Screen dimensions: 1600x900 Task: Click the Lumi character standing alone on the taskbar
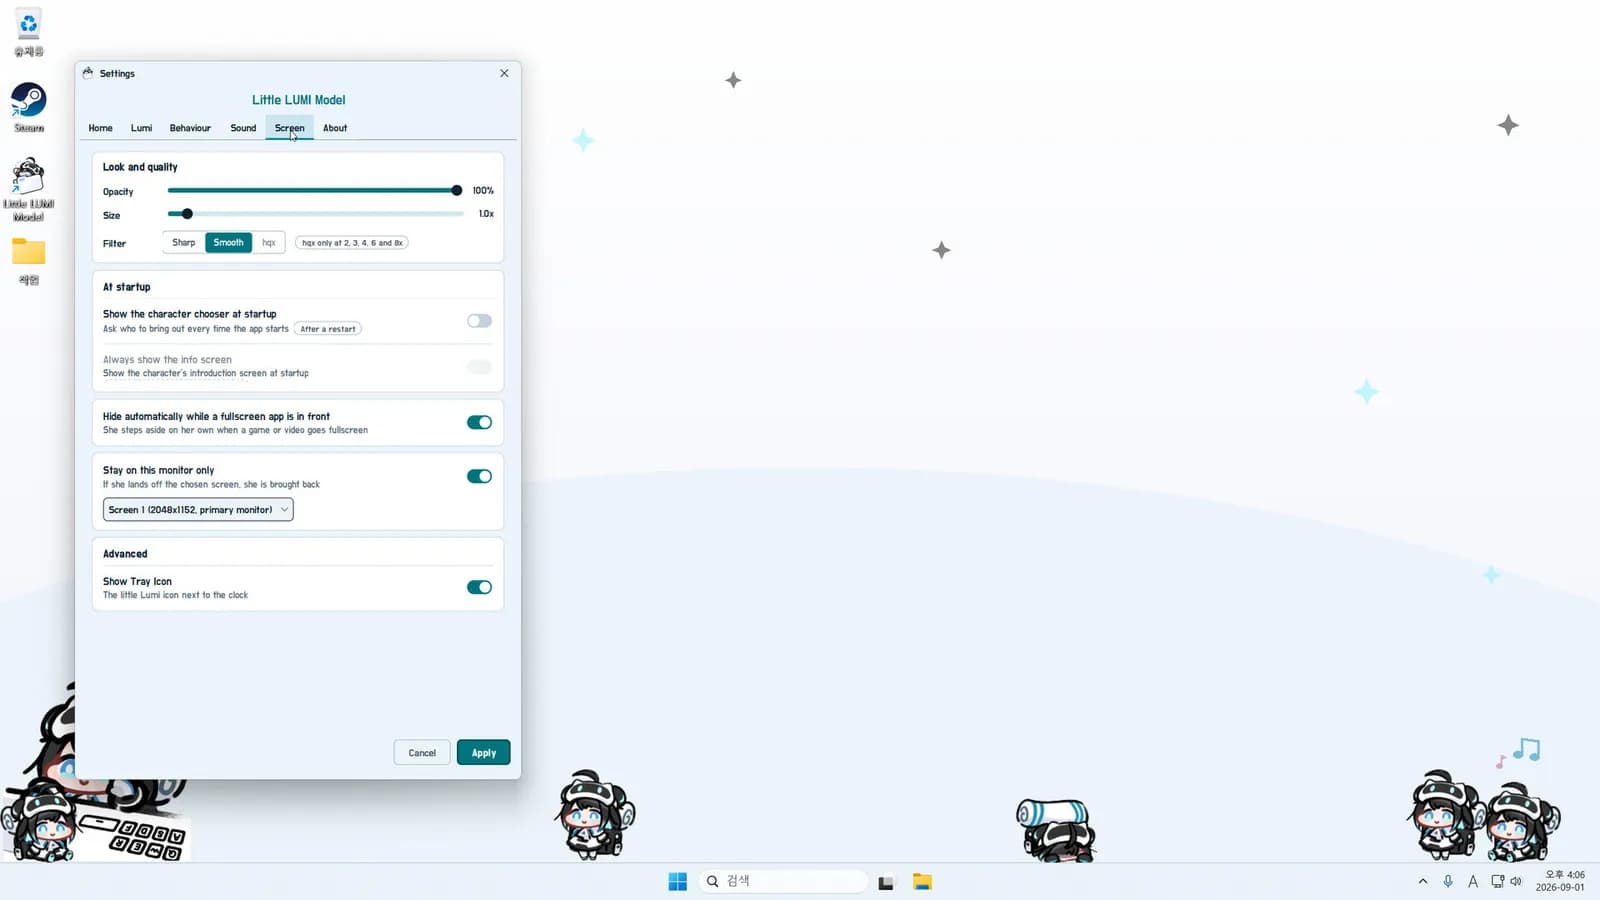[594, 814]
